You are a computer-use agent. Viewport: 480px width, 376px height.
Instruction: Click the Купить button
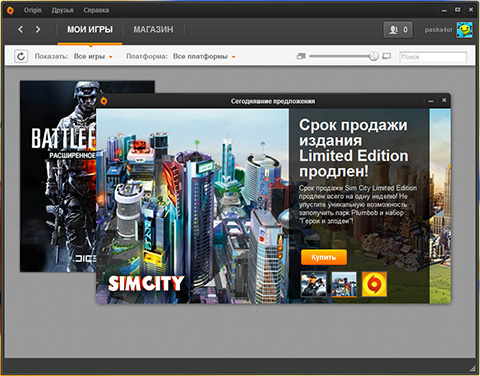pos(324,257)
